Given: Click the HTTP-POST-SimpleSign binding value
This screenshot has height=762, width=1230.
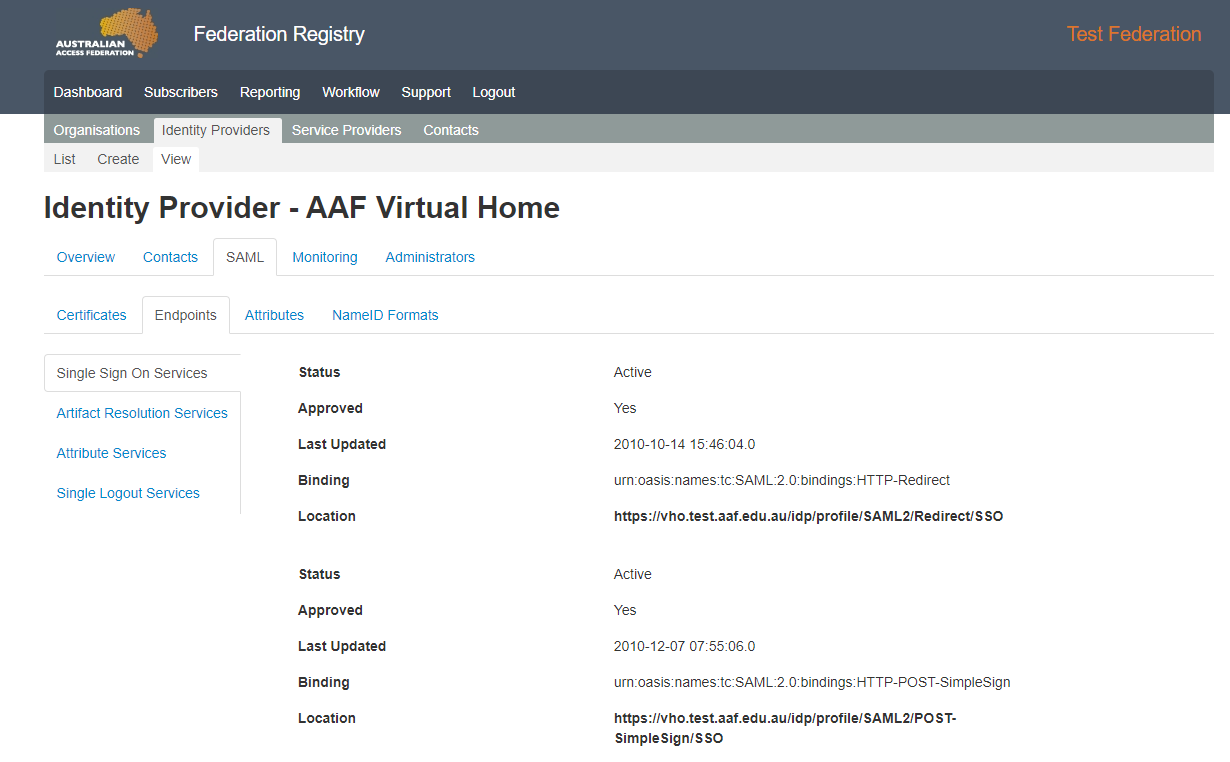Looking at the screenshot, I should [812, 683].
